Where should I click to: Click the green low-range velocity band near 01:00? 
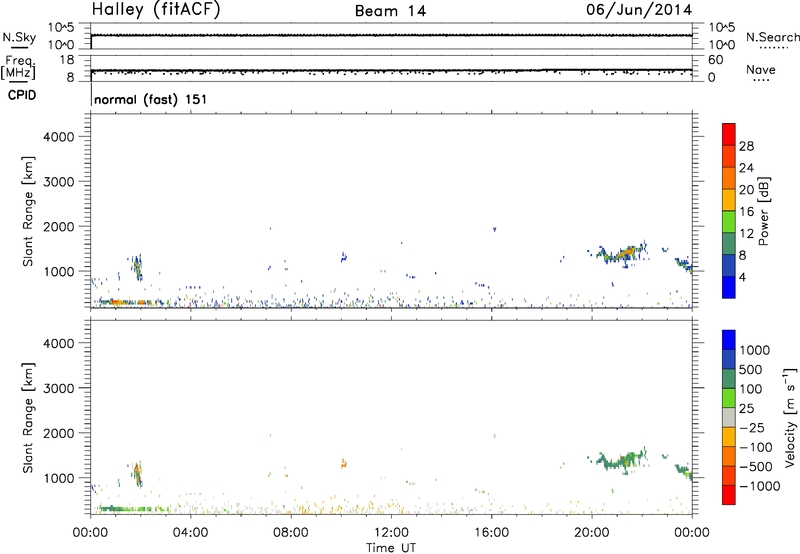(x=134, y=509)
